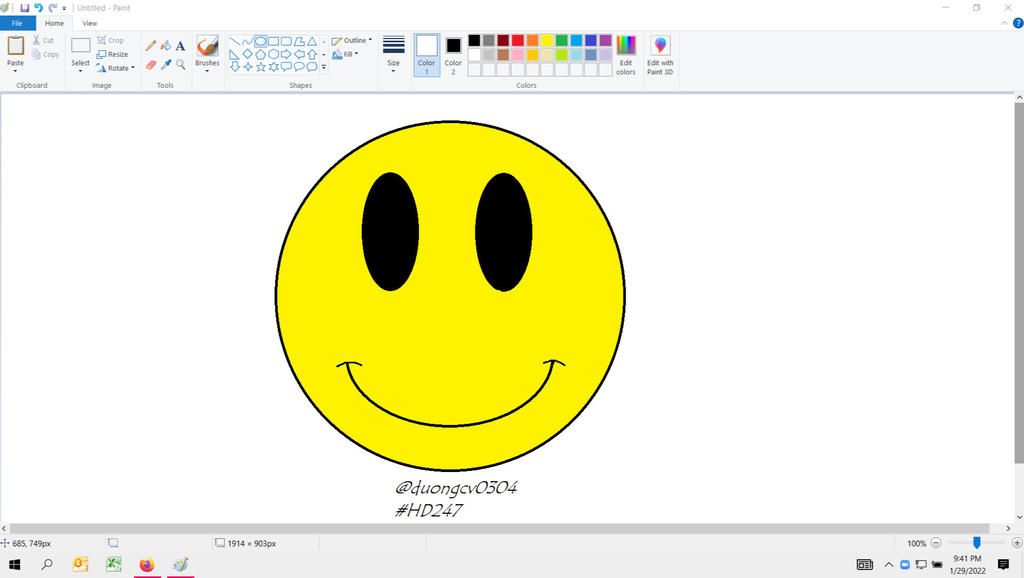This screenshot has height=578, width=1024.
Task: Select the Color picker eyedropper tool
Action: pos(166,65)
